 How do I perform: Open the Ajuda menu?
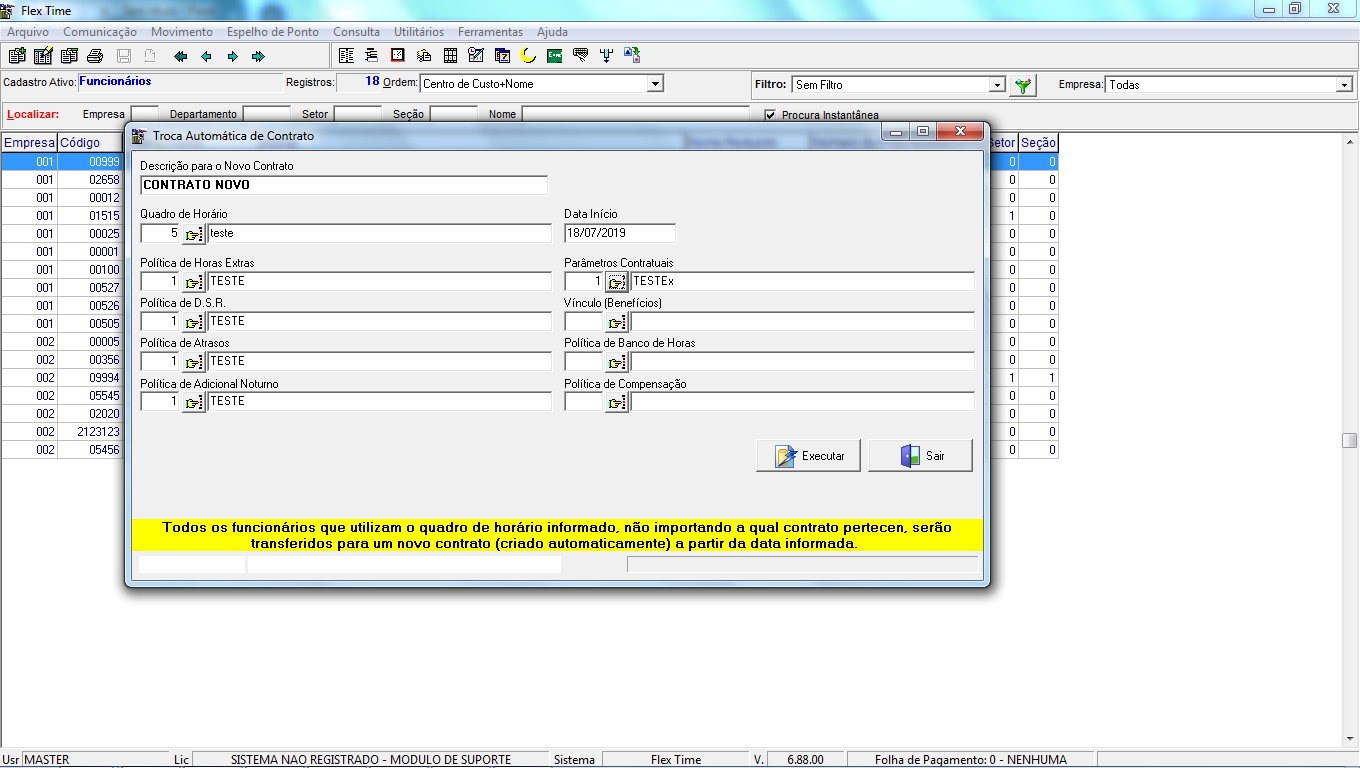(x=553, y=32)
